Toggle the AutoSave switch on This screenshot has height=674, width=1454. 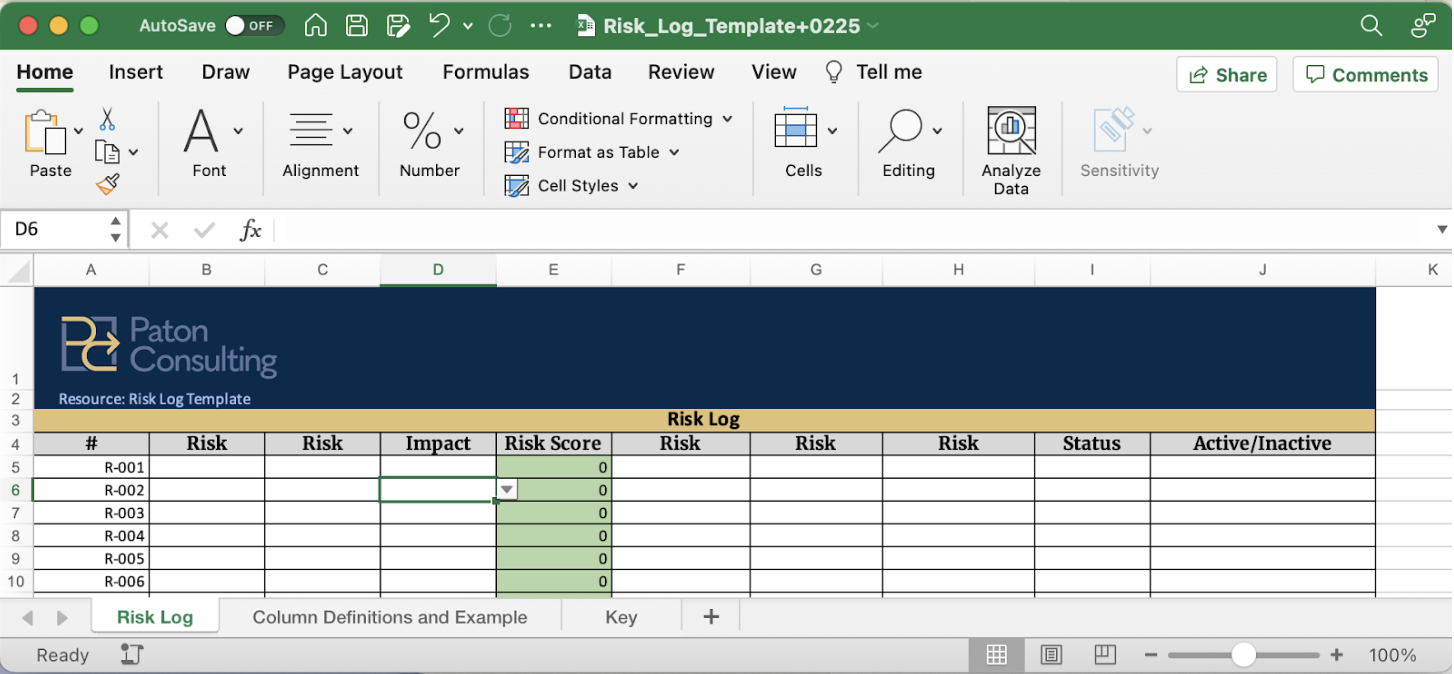click(254, 26)
